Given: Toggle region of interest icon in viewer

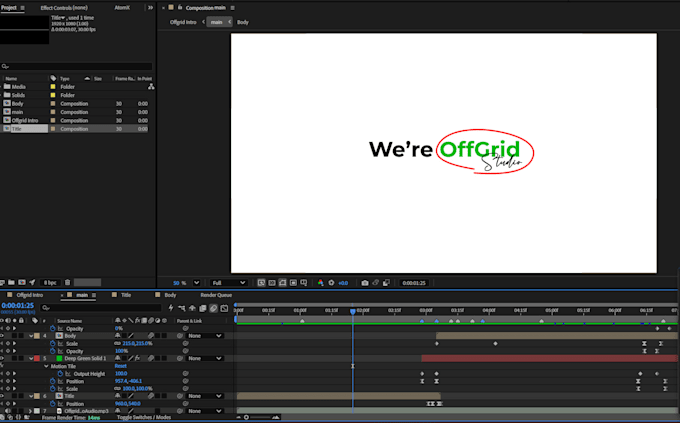Looking at the screenshot, I should 293,283.
